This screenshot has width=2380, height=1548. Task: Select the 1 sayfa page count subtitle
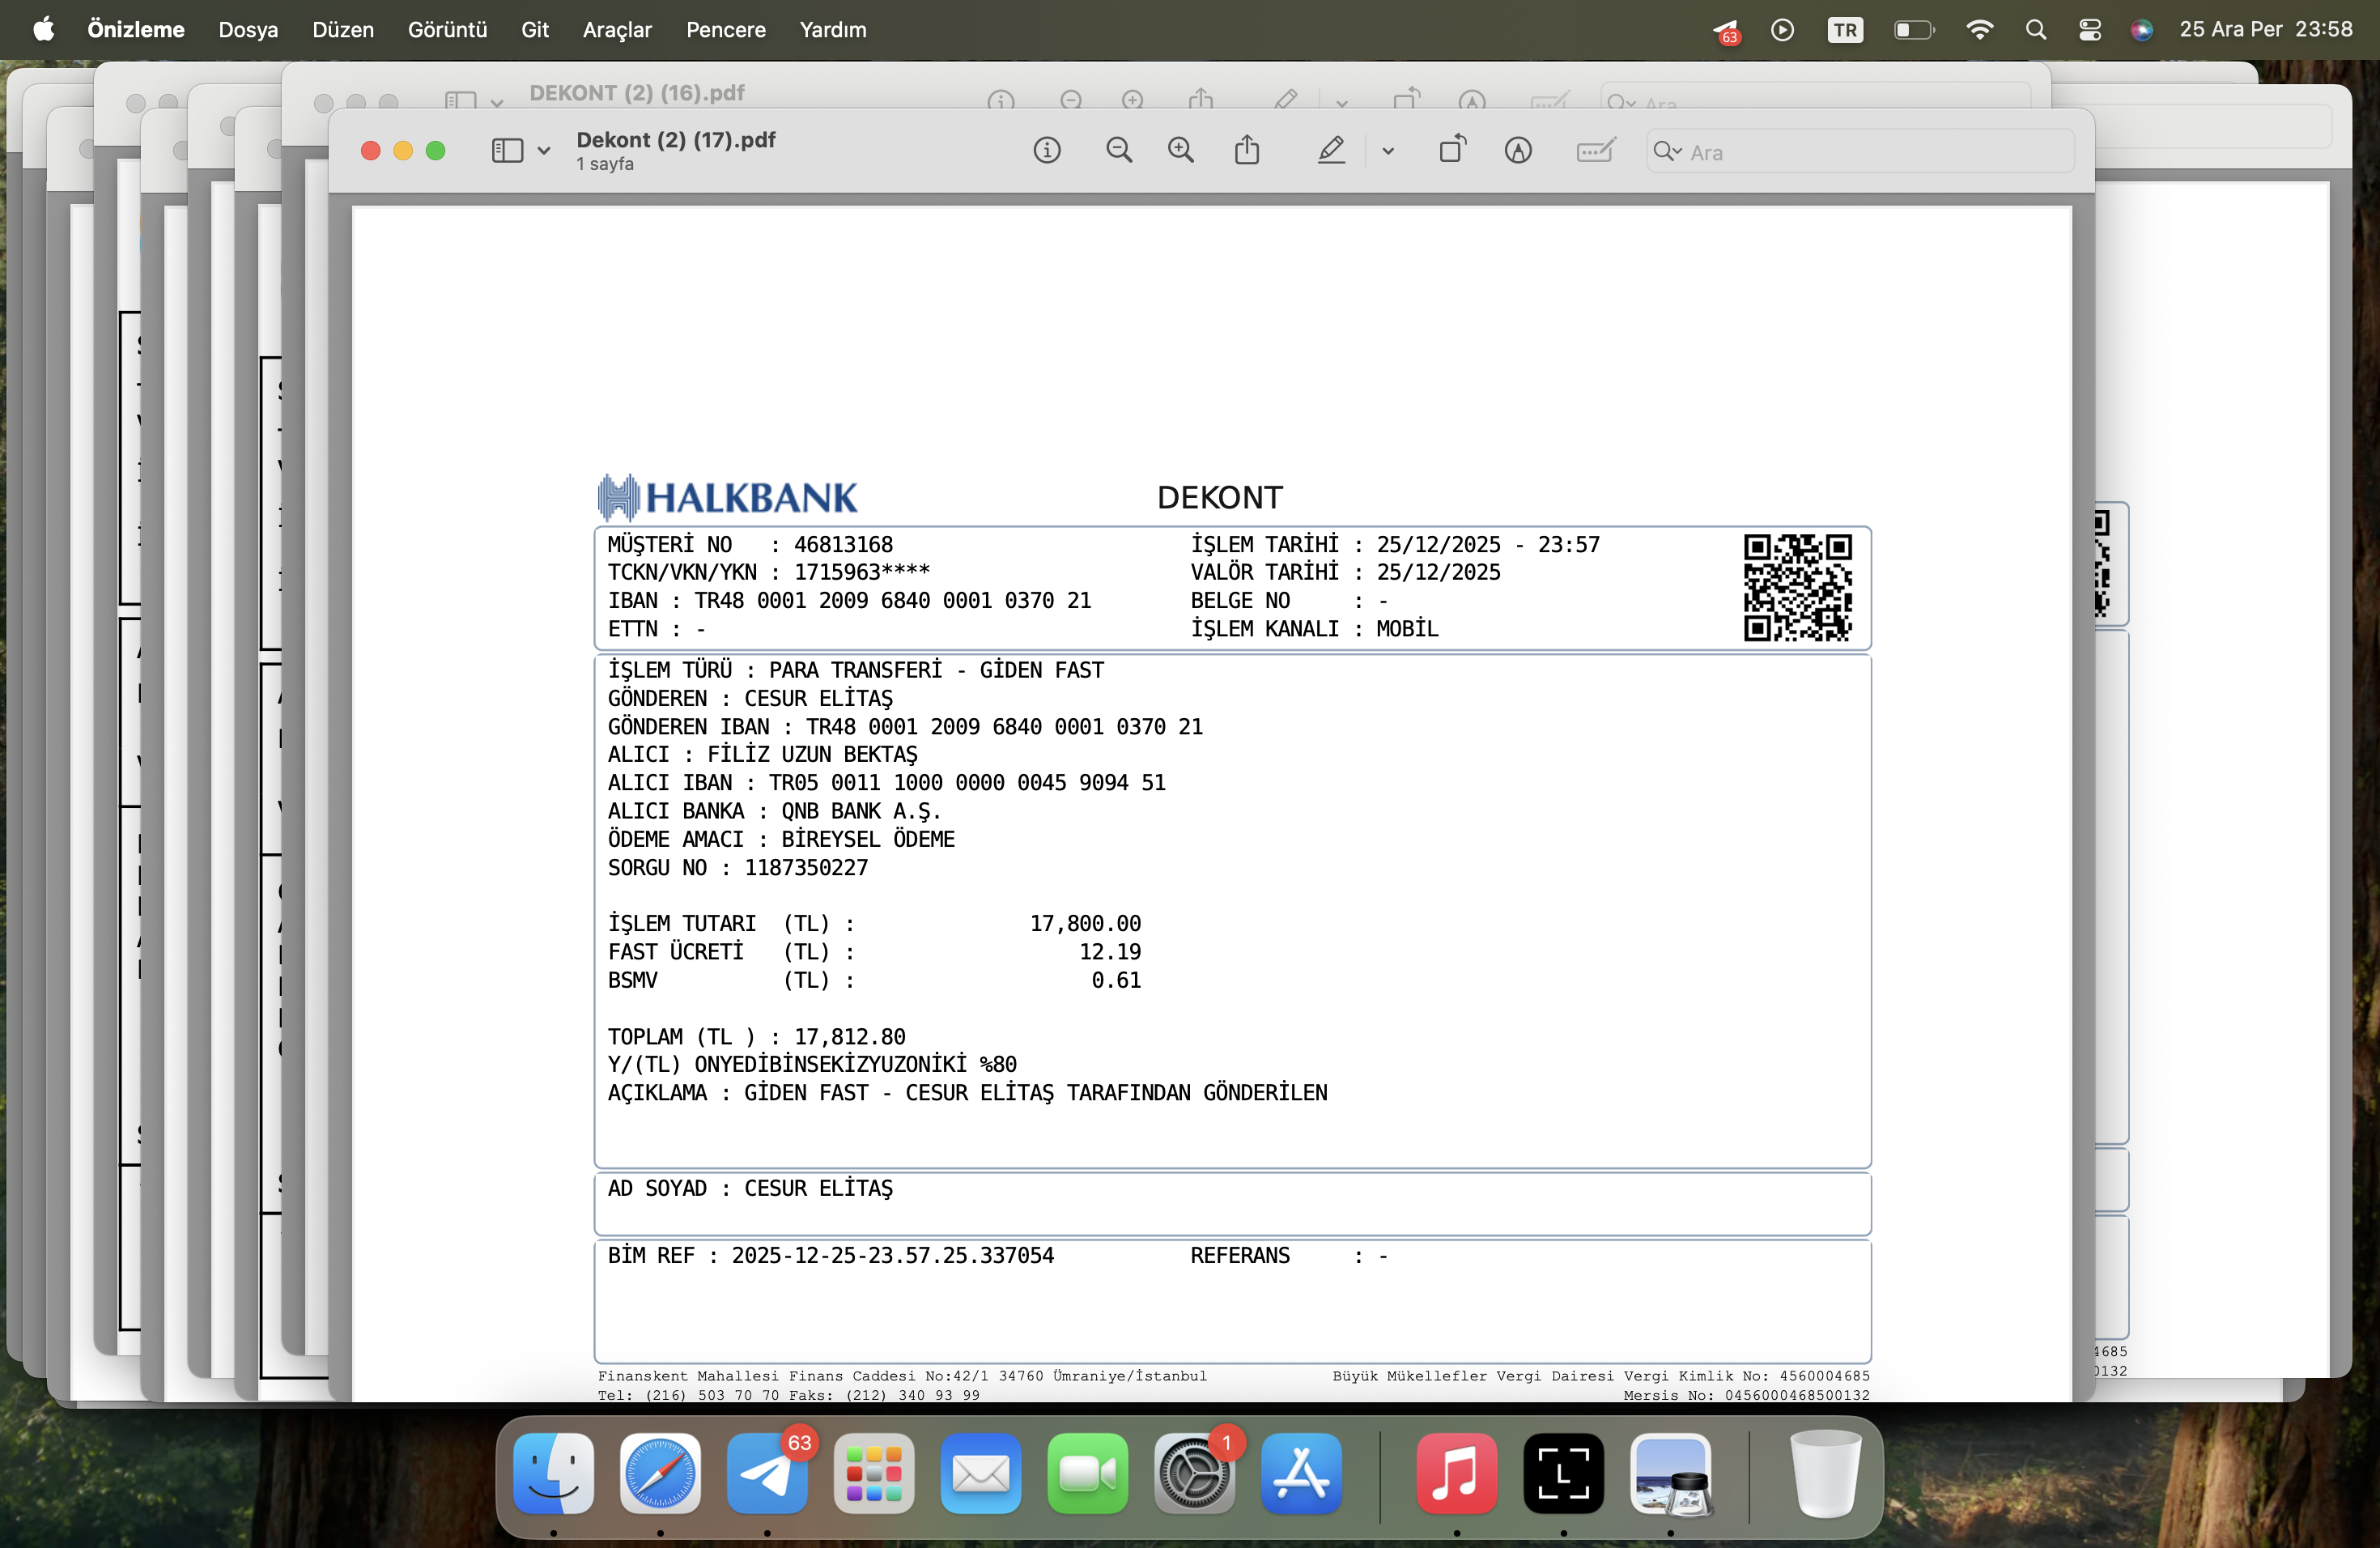[605, 164]
